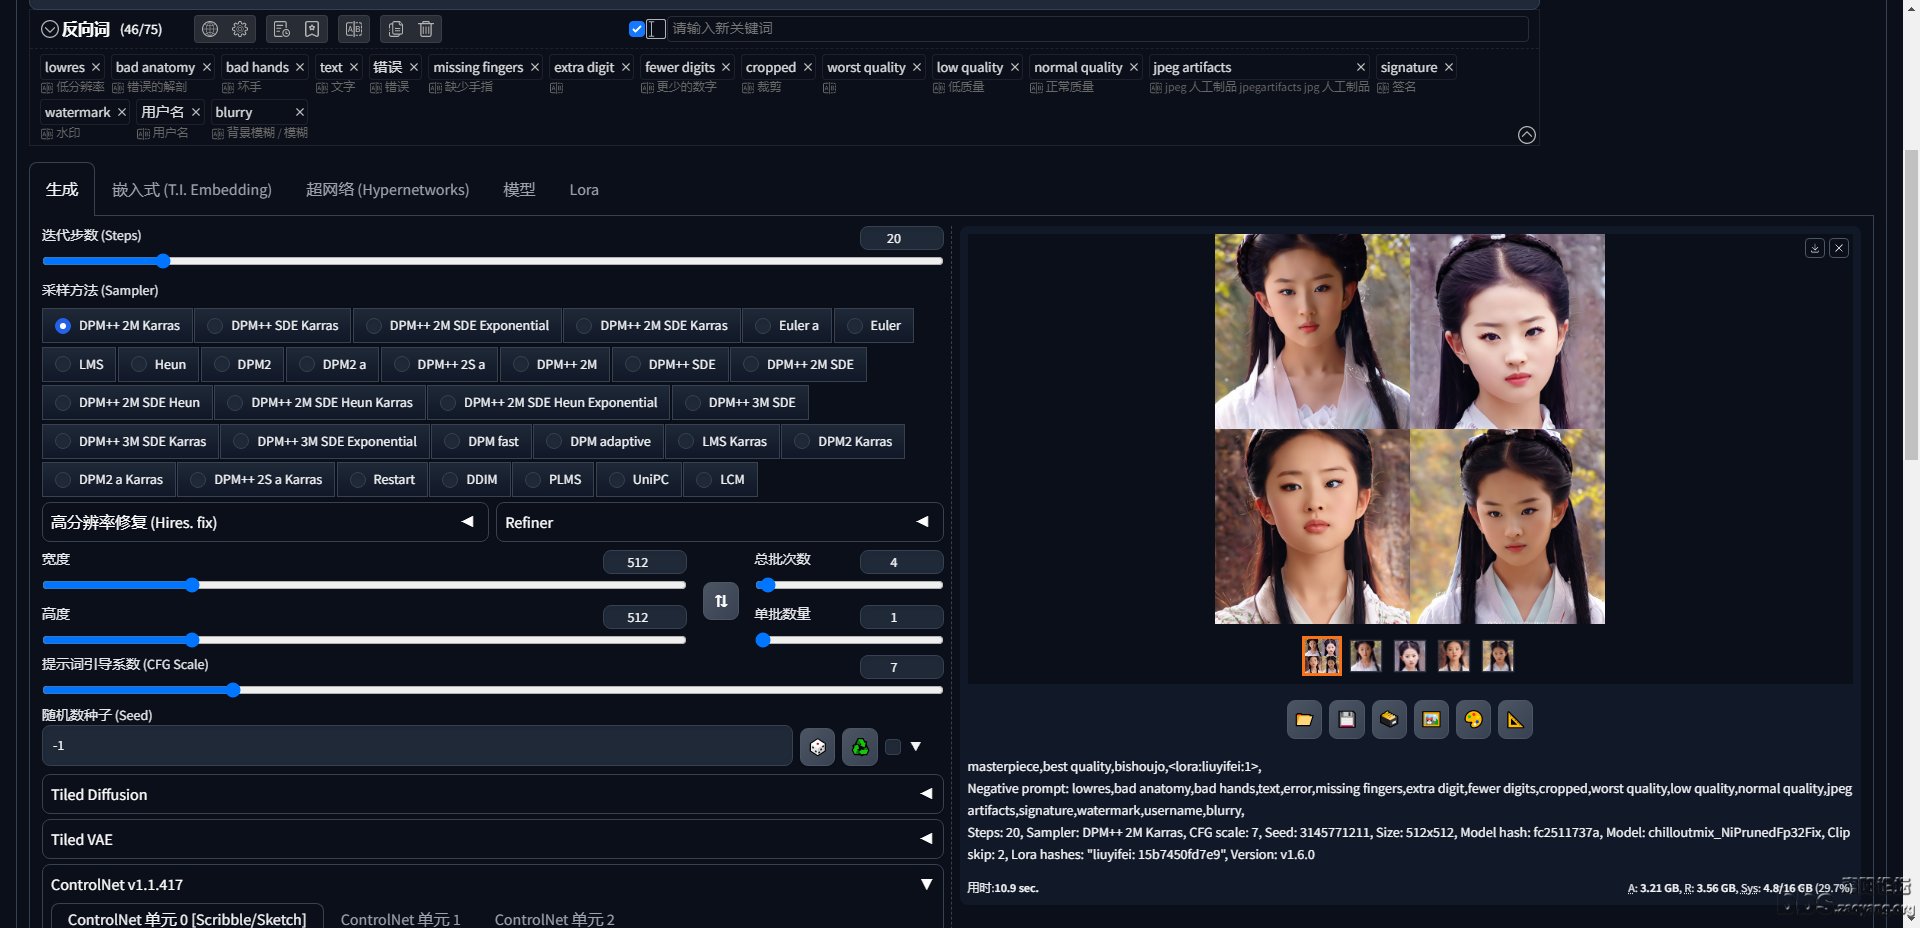Collapse the ControlNet v1.1.417 panel
Viewport: 1920px width, 928px height.
492,884
